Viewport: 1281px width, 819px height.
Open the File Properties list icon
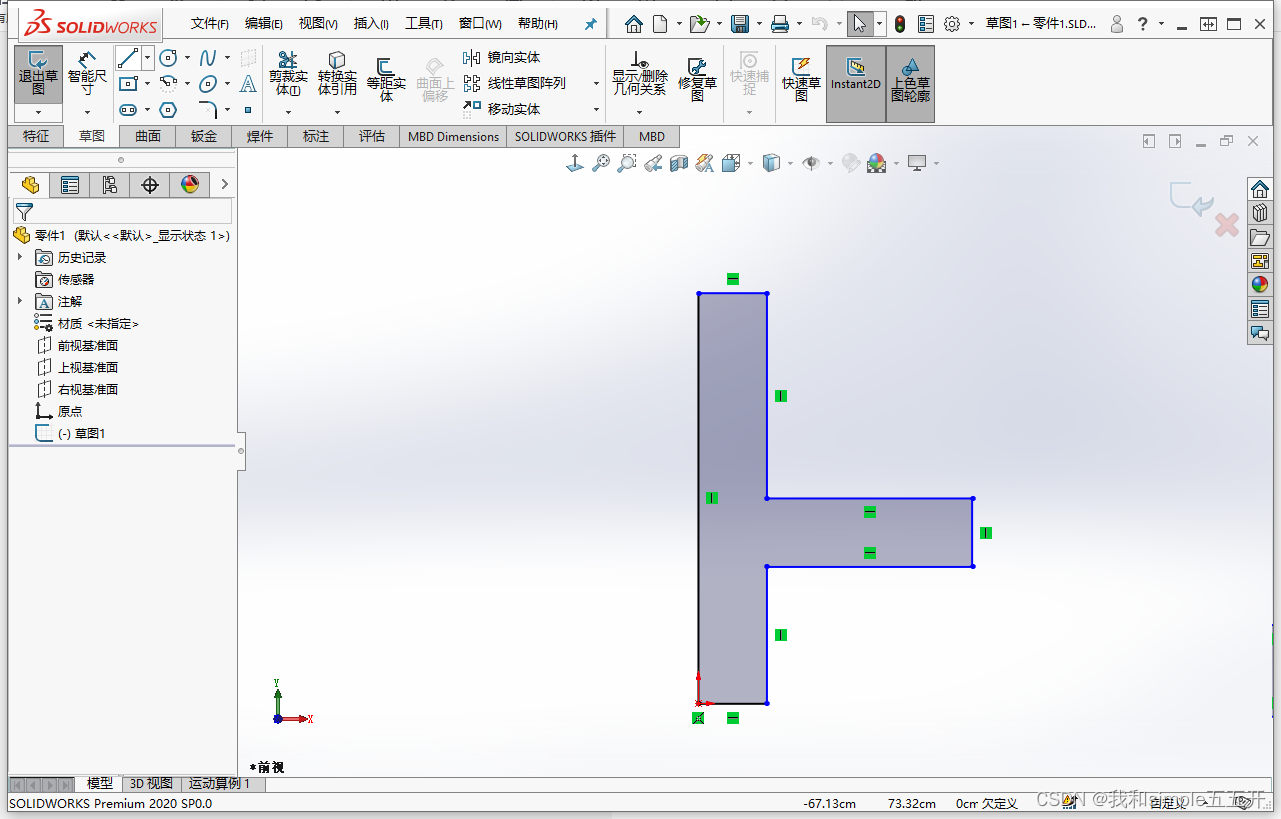[x=926, y=24]
